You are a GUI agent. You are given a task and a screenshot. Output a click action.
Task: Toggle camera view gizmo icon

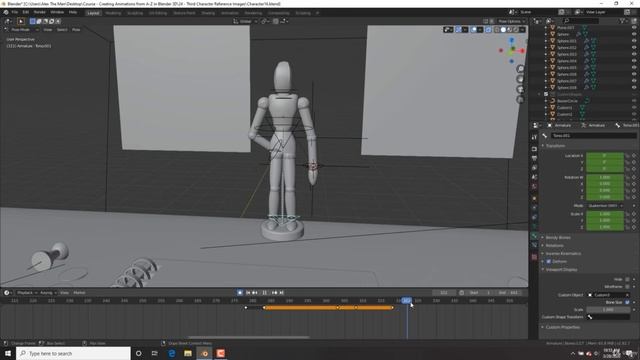[520, 89]
